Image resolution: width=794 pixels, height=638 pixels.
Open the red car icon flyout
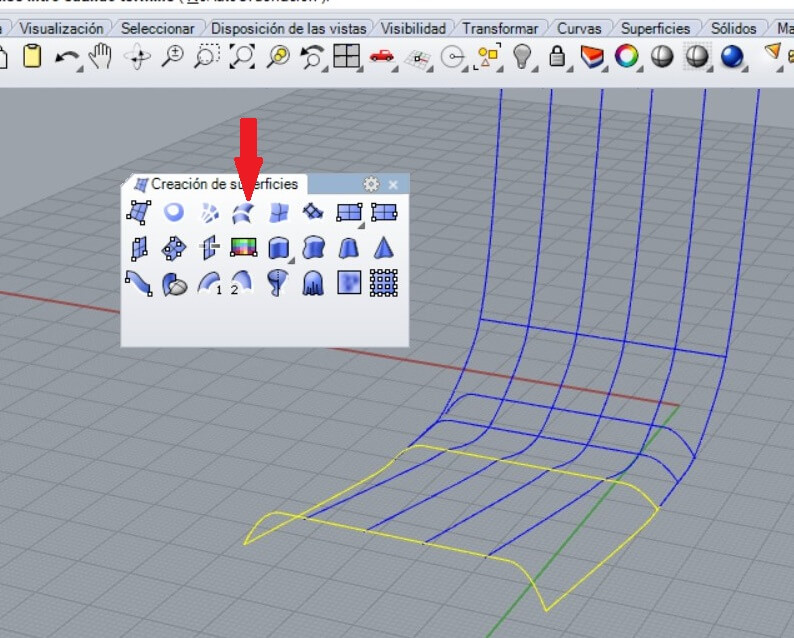tap(394, 69)
